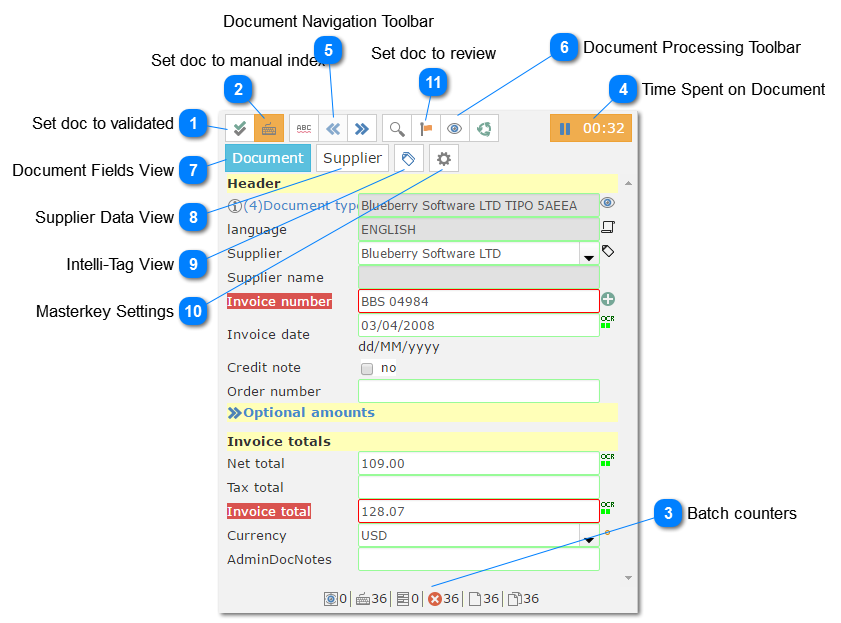Image resolution: width=841 pixels, height=623 pixels.
Task: Click the green plus beside Invoice number
Action: click(608, 299)
